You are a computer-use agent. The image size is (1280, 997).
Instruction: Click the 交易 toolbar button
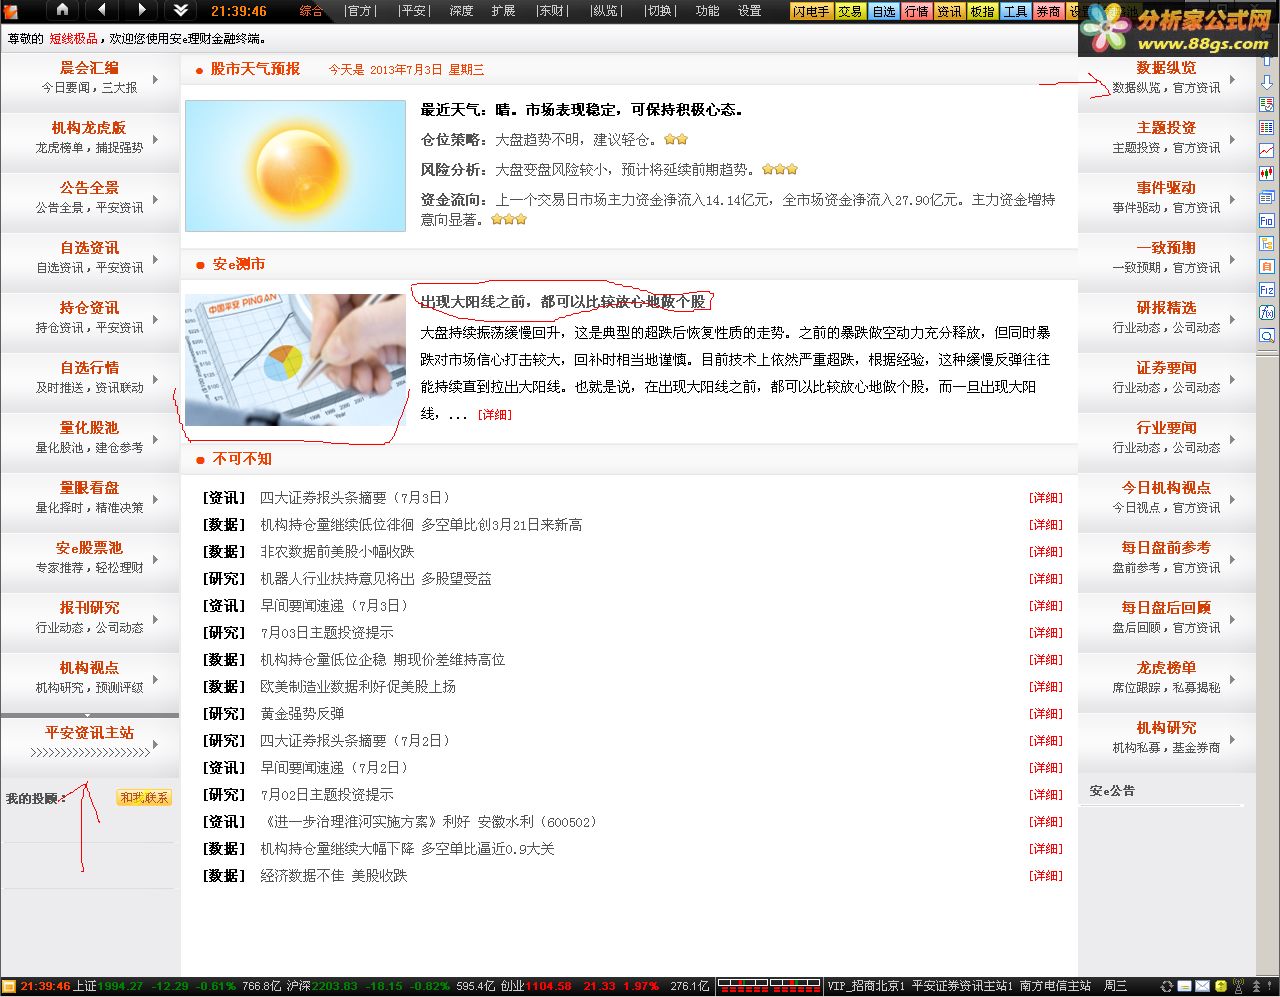(850, 11)
